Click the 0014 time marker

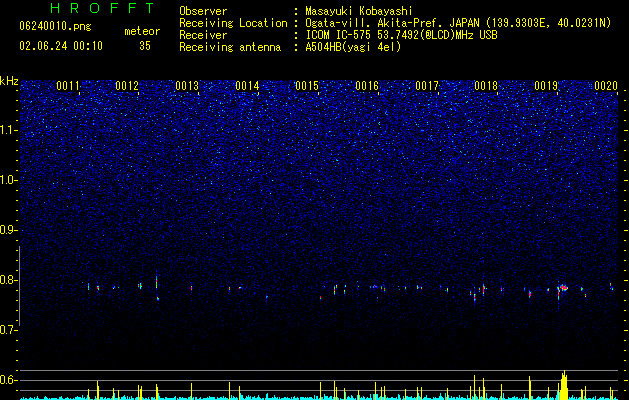click(247, 86)
